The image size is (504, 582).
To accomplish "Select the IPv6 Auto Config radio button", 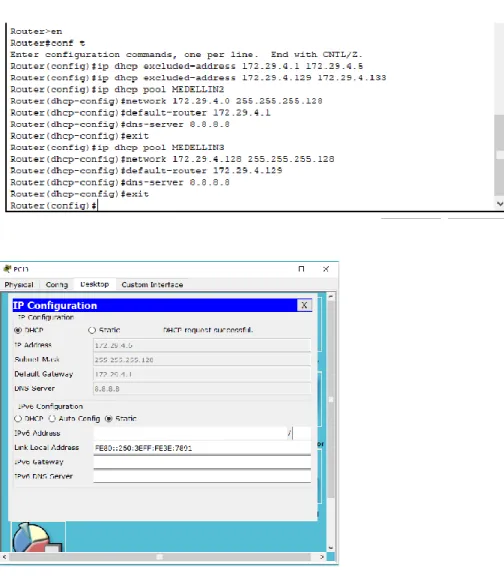I will (x=52, y=419).
